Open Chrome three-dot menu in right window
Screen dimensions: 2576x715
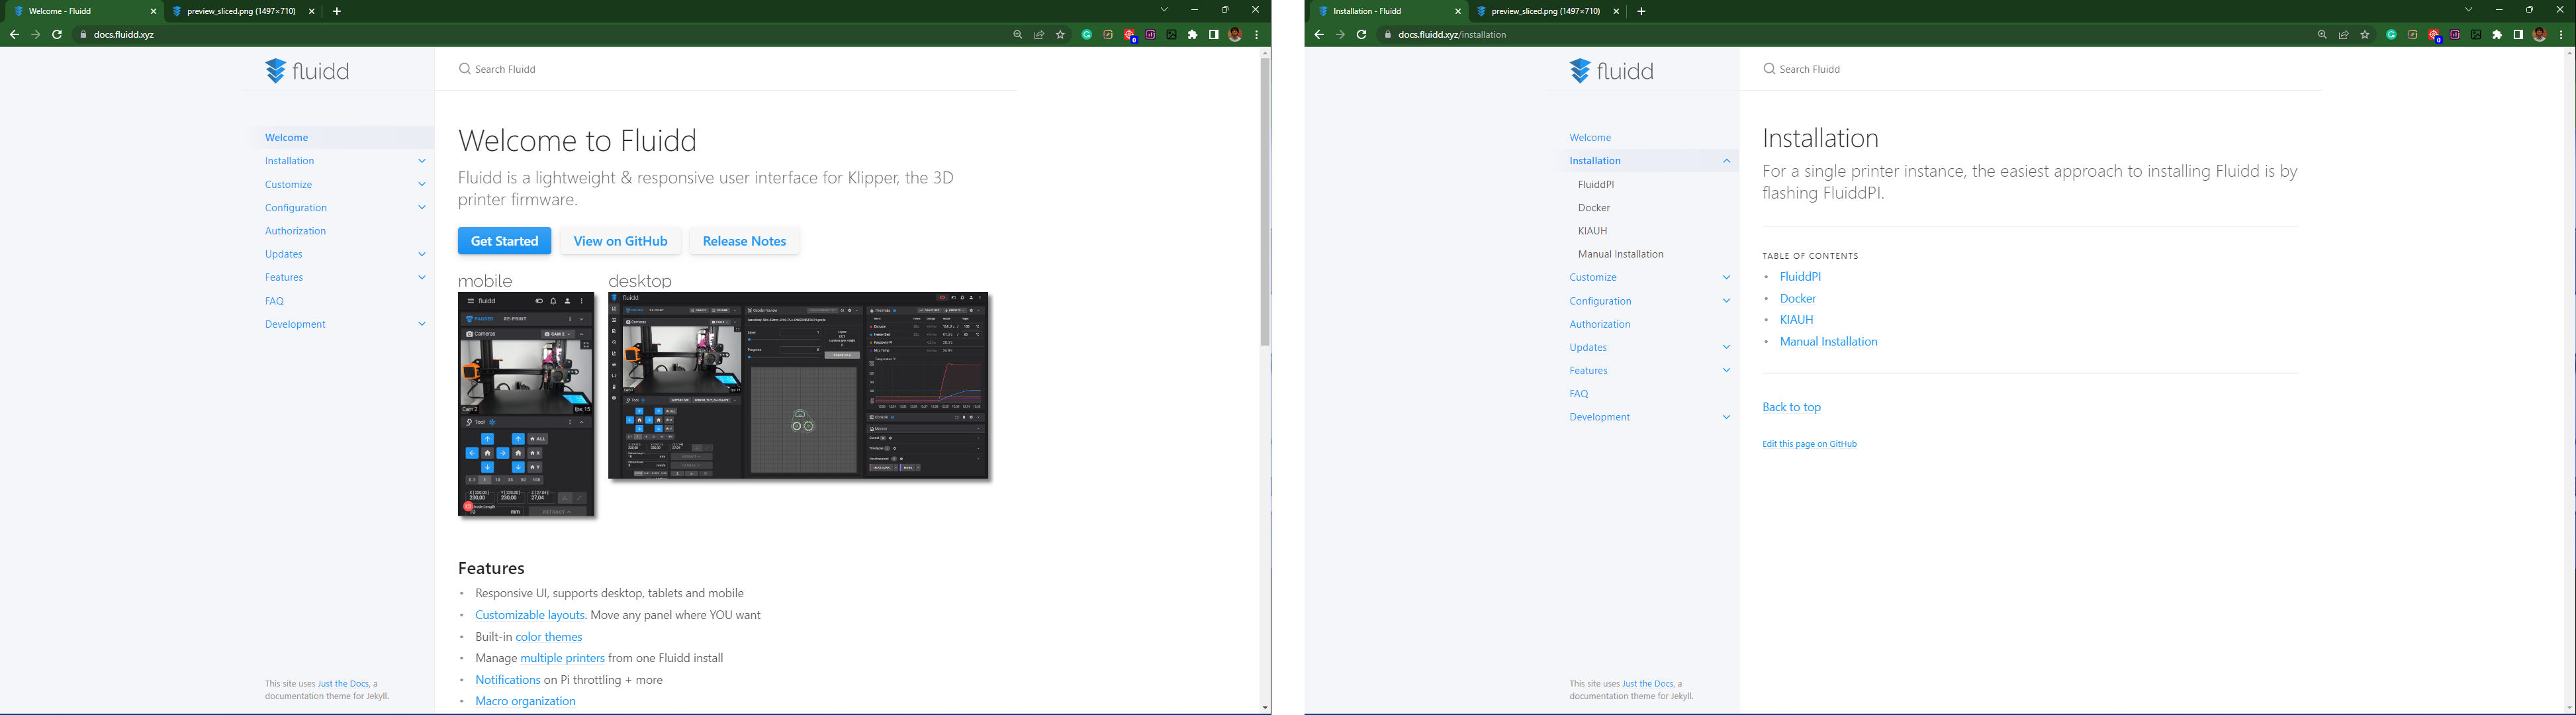pos(2561,35)
